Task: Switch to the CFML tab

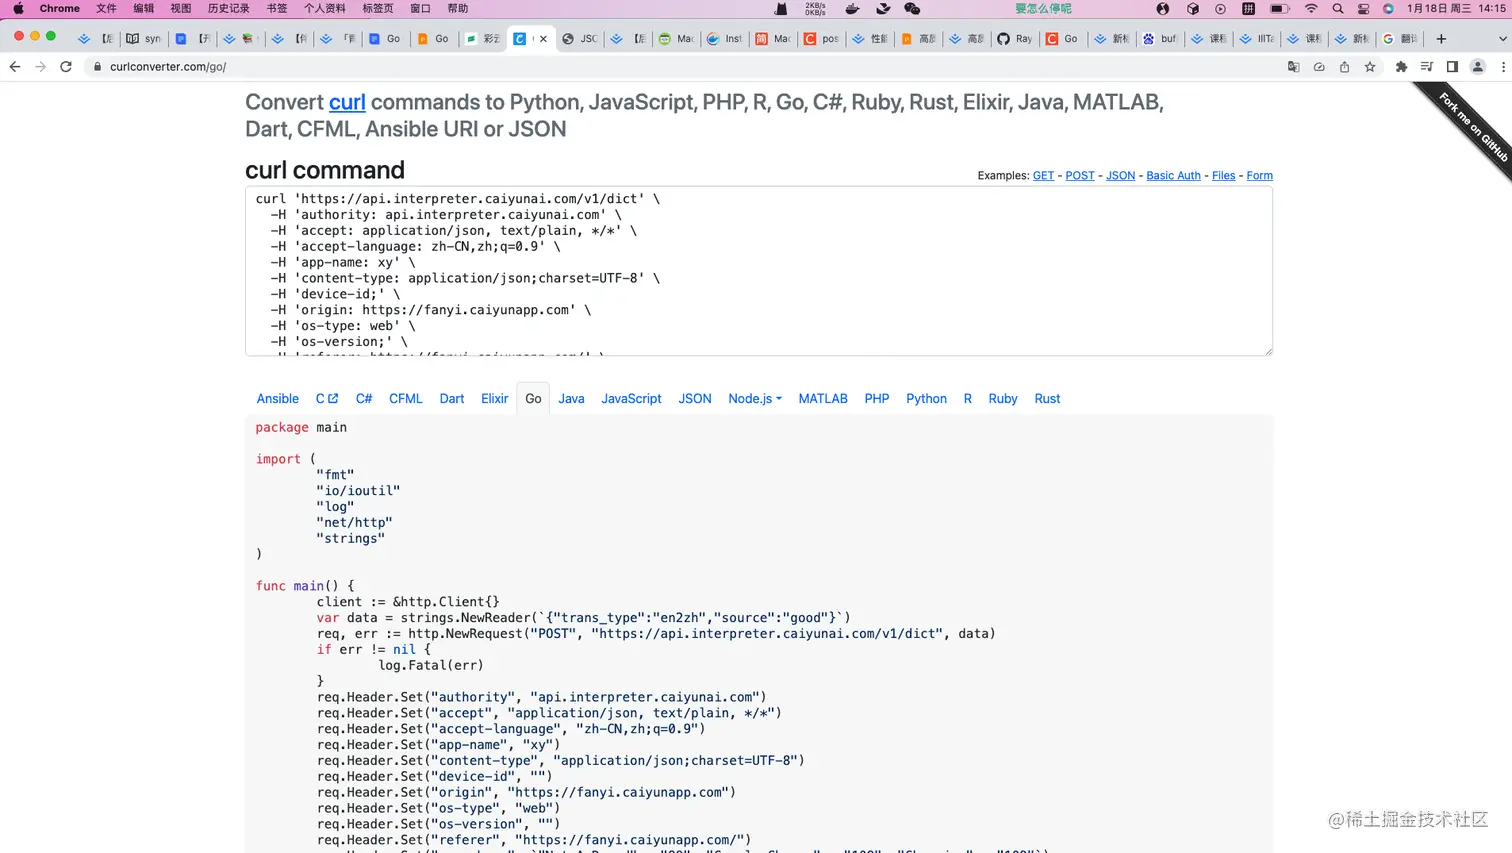Action: tap(405, 398)
